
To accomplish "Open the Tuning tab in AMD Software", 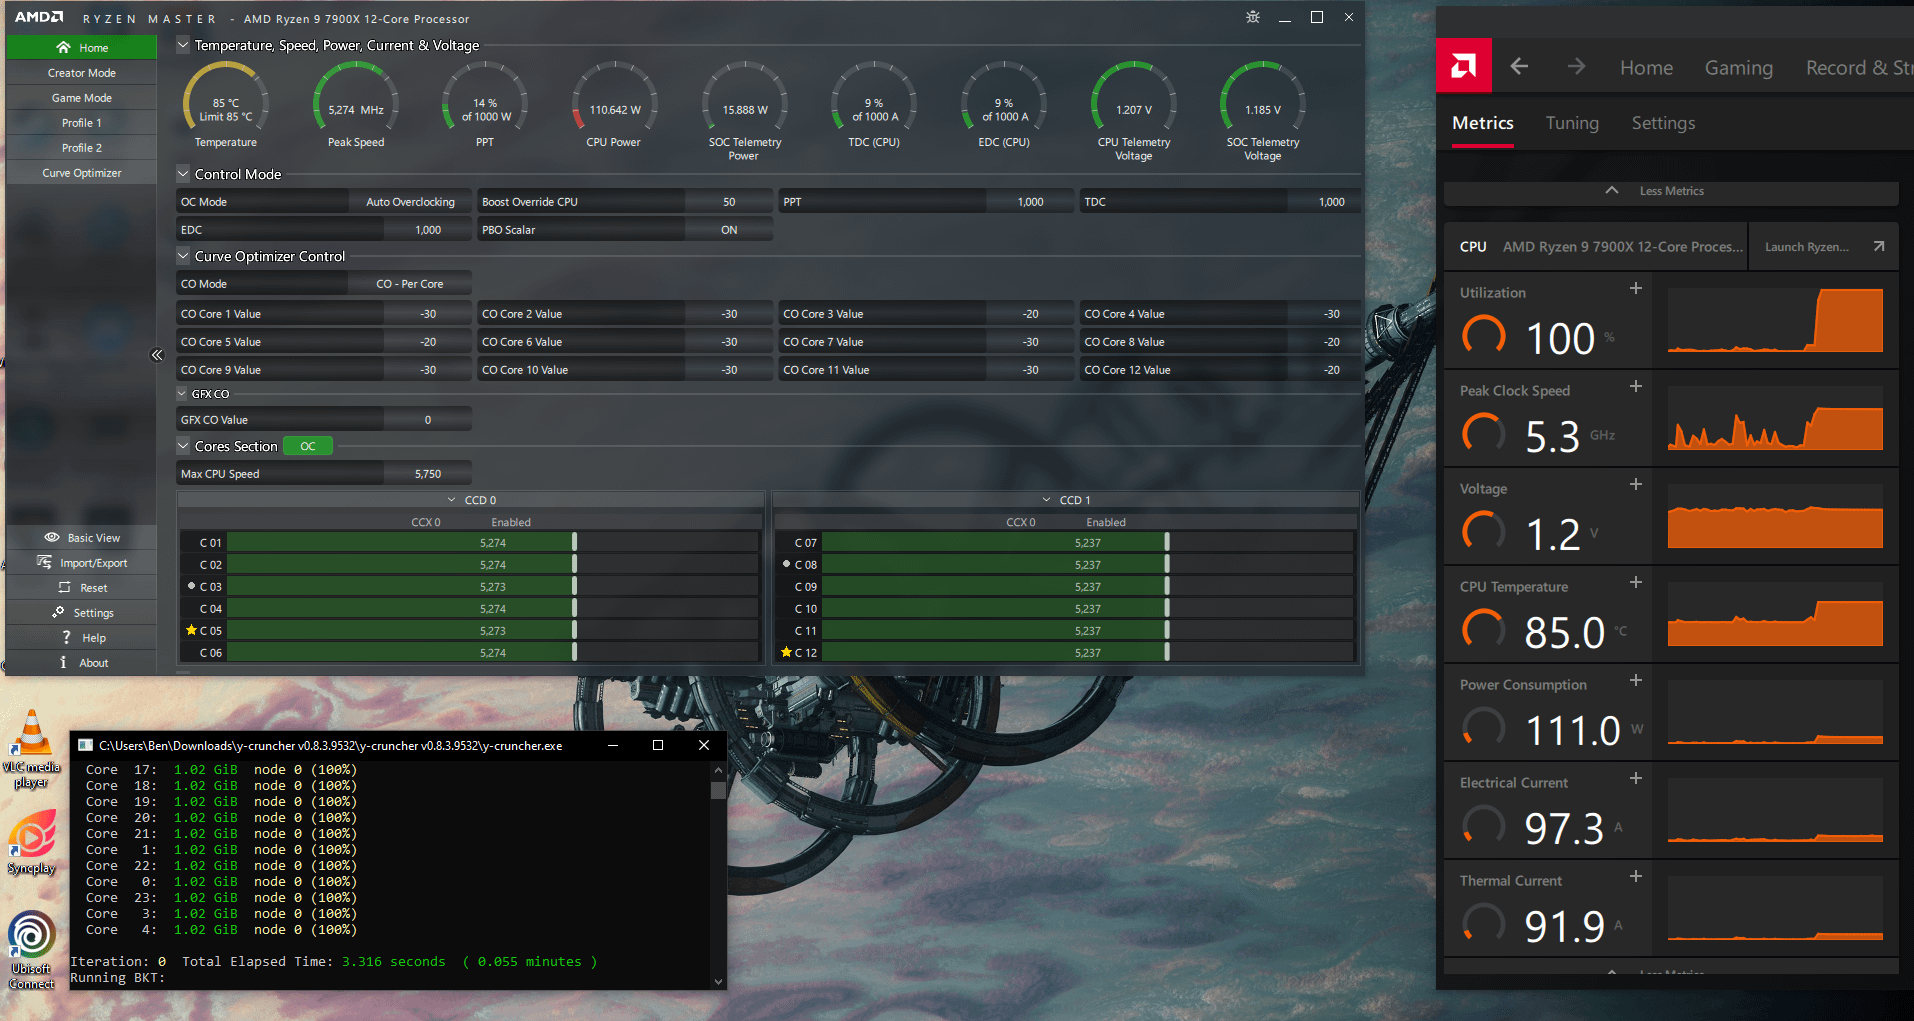I will pyautogui.click(x=1572, y=123).
